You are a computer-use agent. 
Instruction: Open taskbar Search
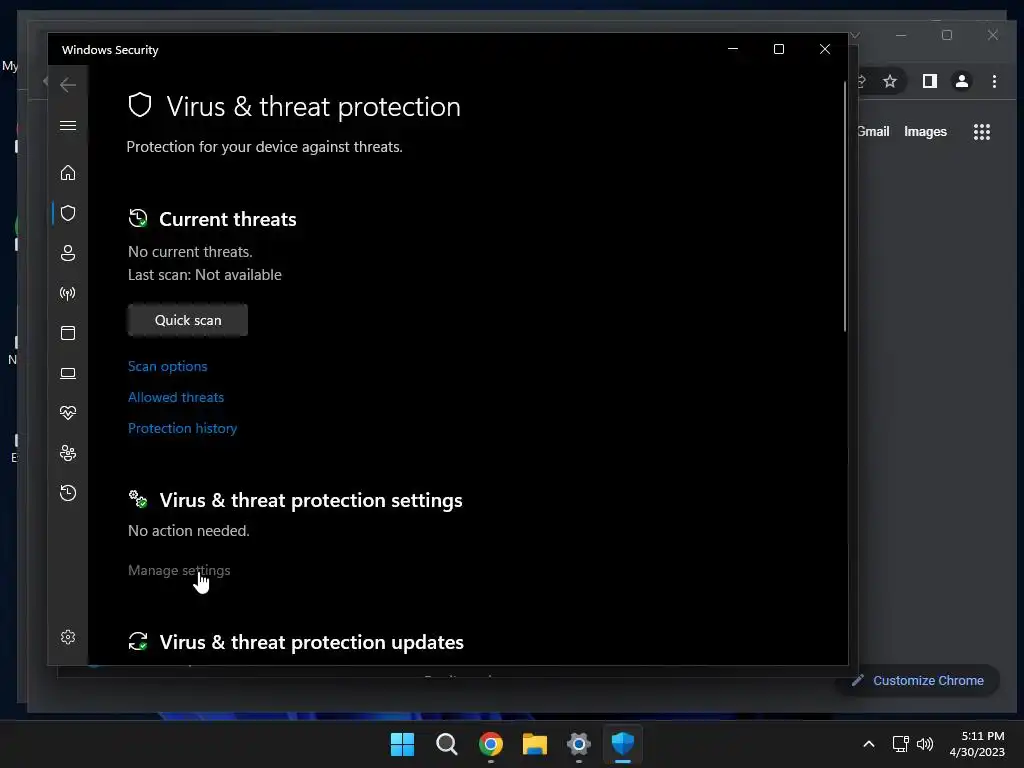(447, 744)
